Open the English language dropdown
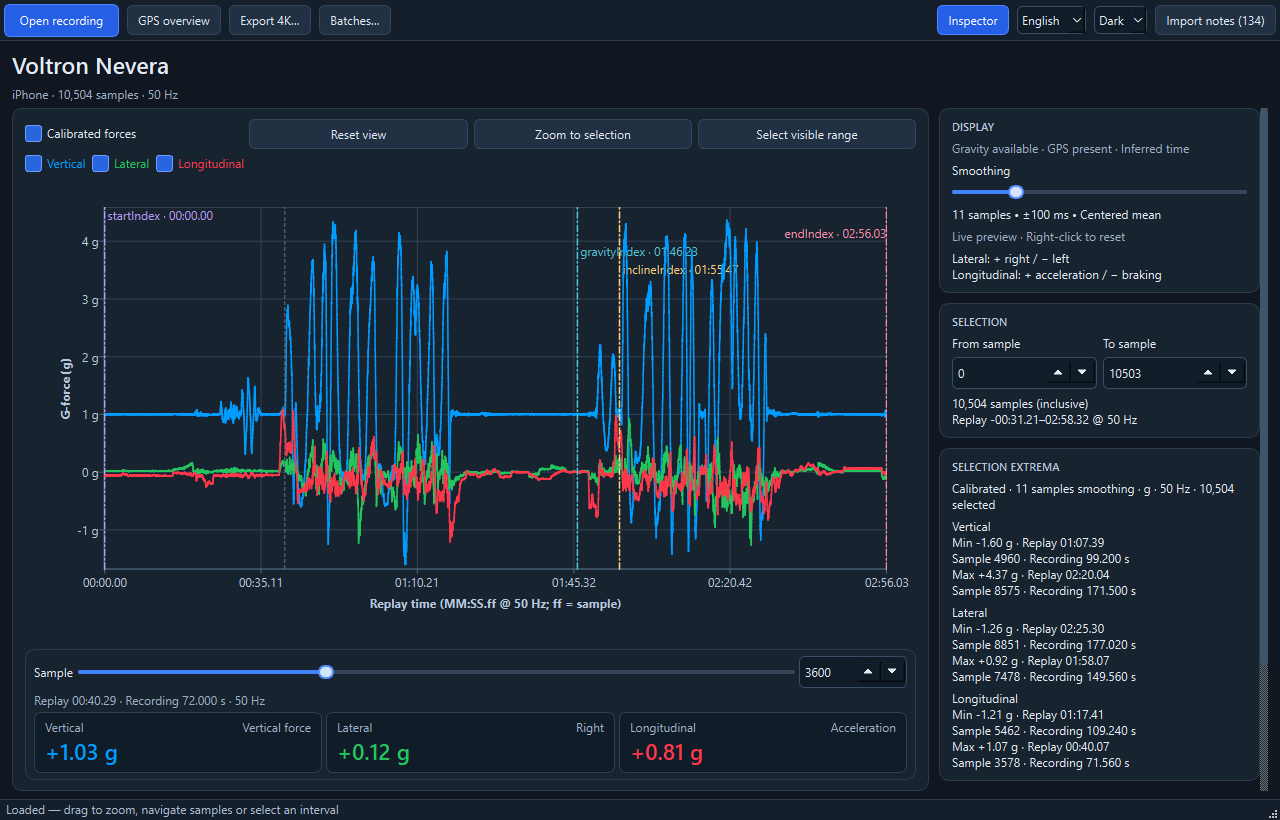 point(1052,21)
